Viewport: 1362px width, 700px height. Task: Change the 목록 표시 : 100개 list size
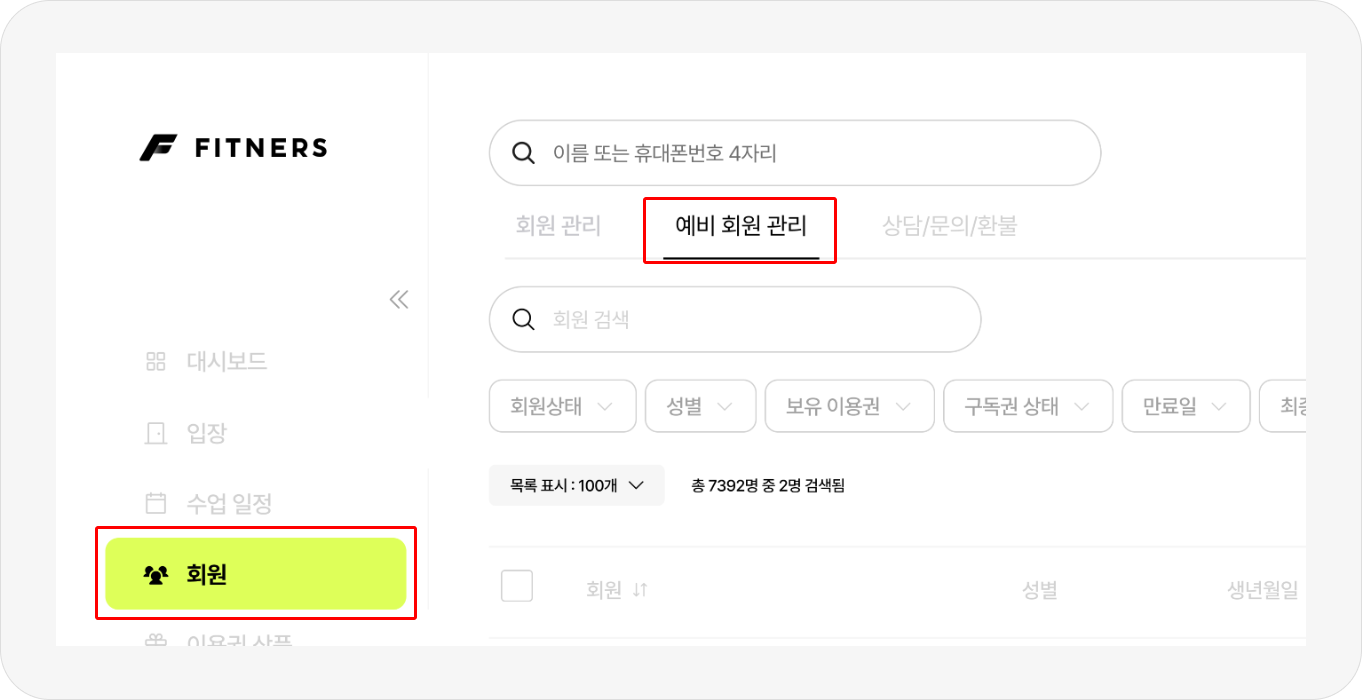point(576,486)
